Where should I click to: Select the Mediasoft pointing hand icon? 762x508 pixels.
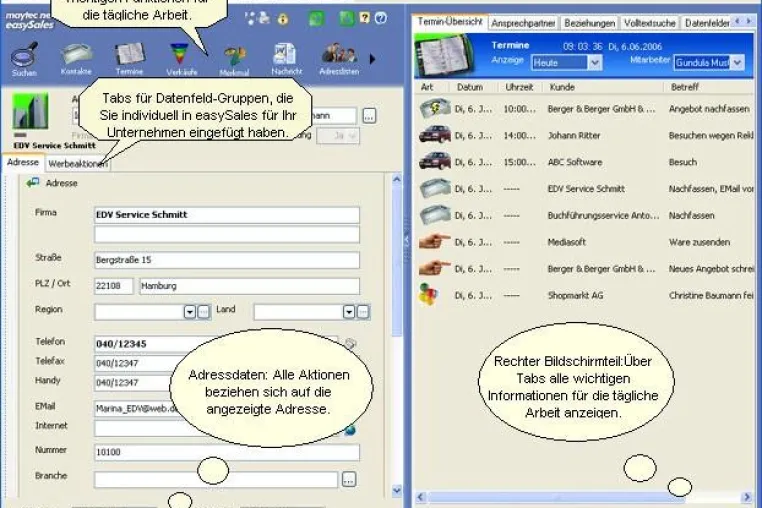tap(435, 241)
